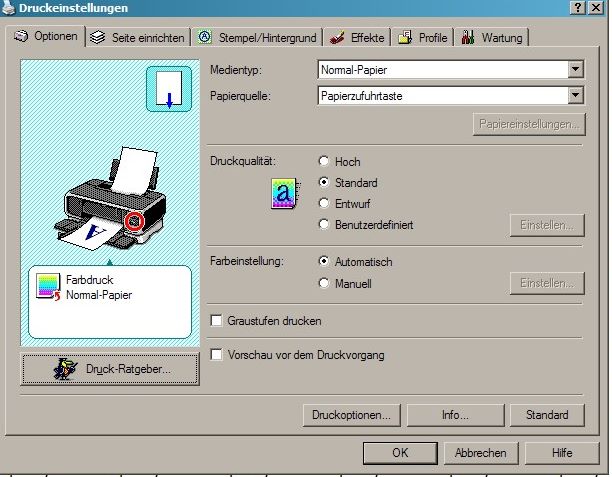Switch to Seite einrichten tab
Screen dimensions: 612x477
click(137, 38)
